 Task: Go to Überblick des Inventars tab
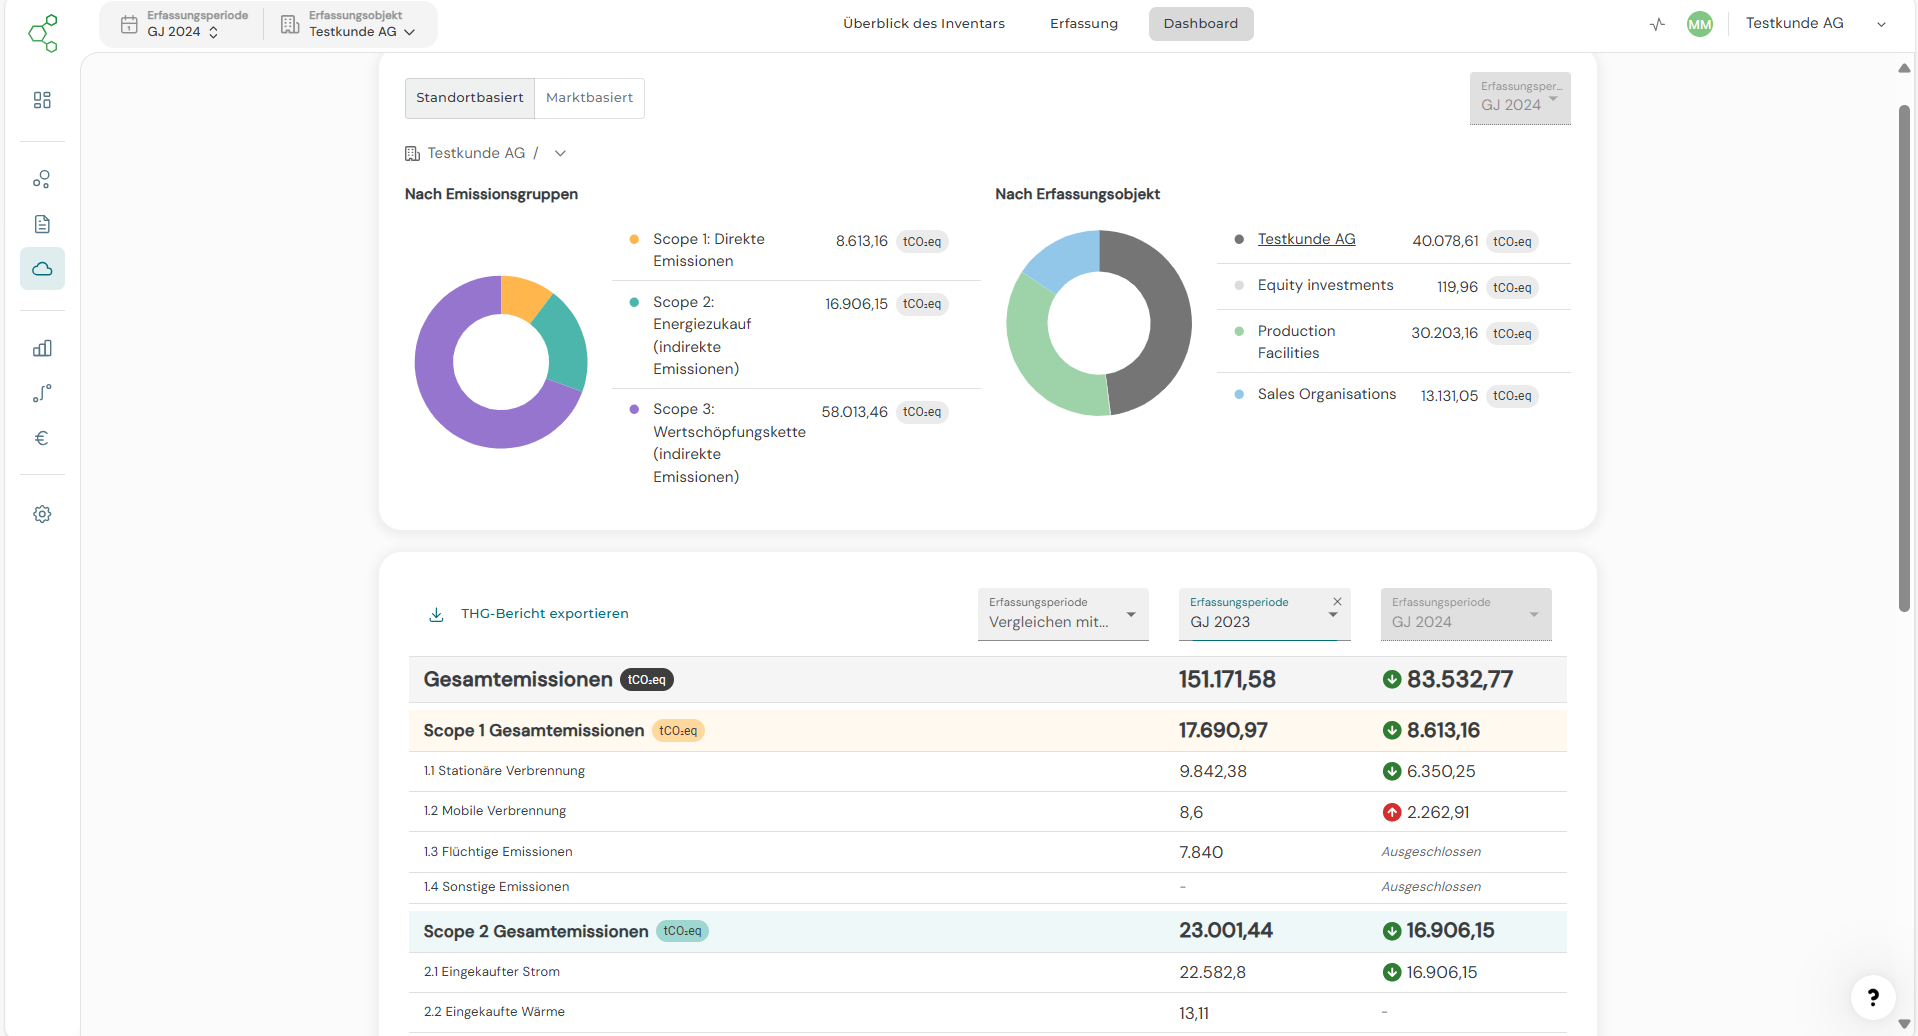click(x=923, y=24)
